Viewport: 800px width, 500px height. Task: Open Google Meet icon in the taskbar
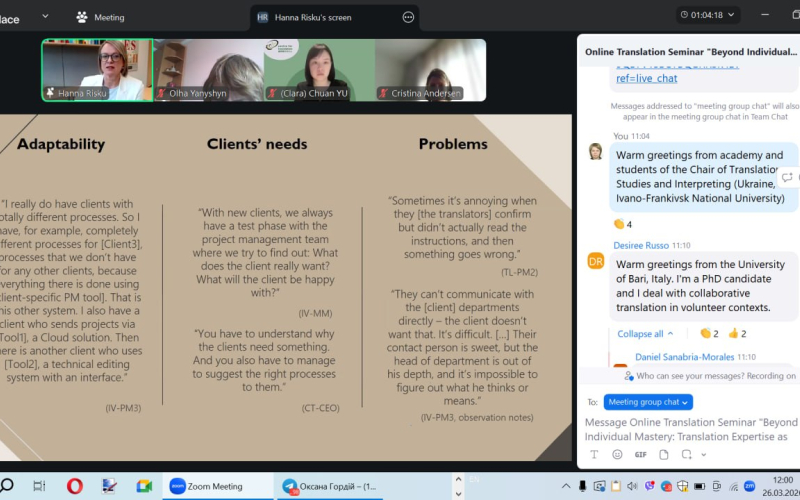144,486
